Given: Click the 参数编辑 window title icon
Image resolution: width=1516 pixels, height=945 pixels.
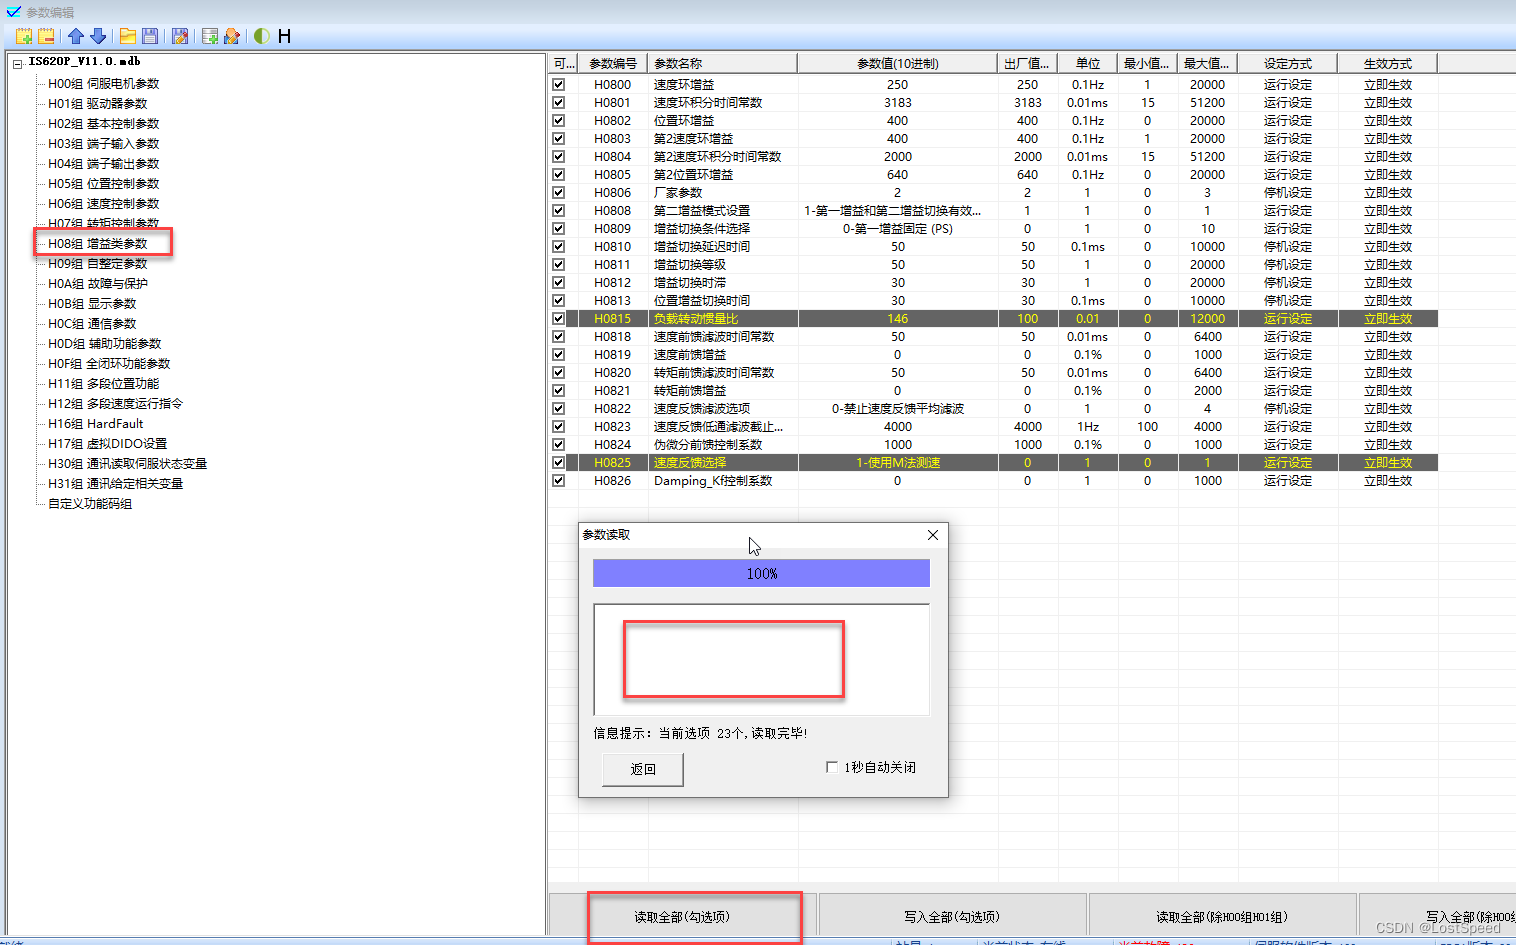Looking at the screenshot, I should click(13, 12).
